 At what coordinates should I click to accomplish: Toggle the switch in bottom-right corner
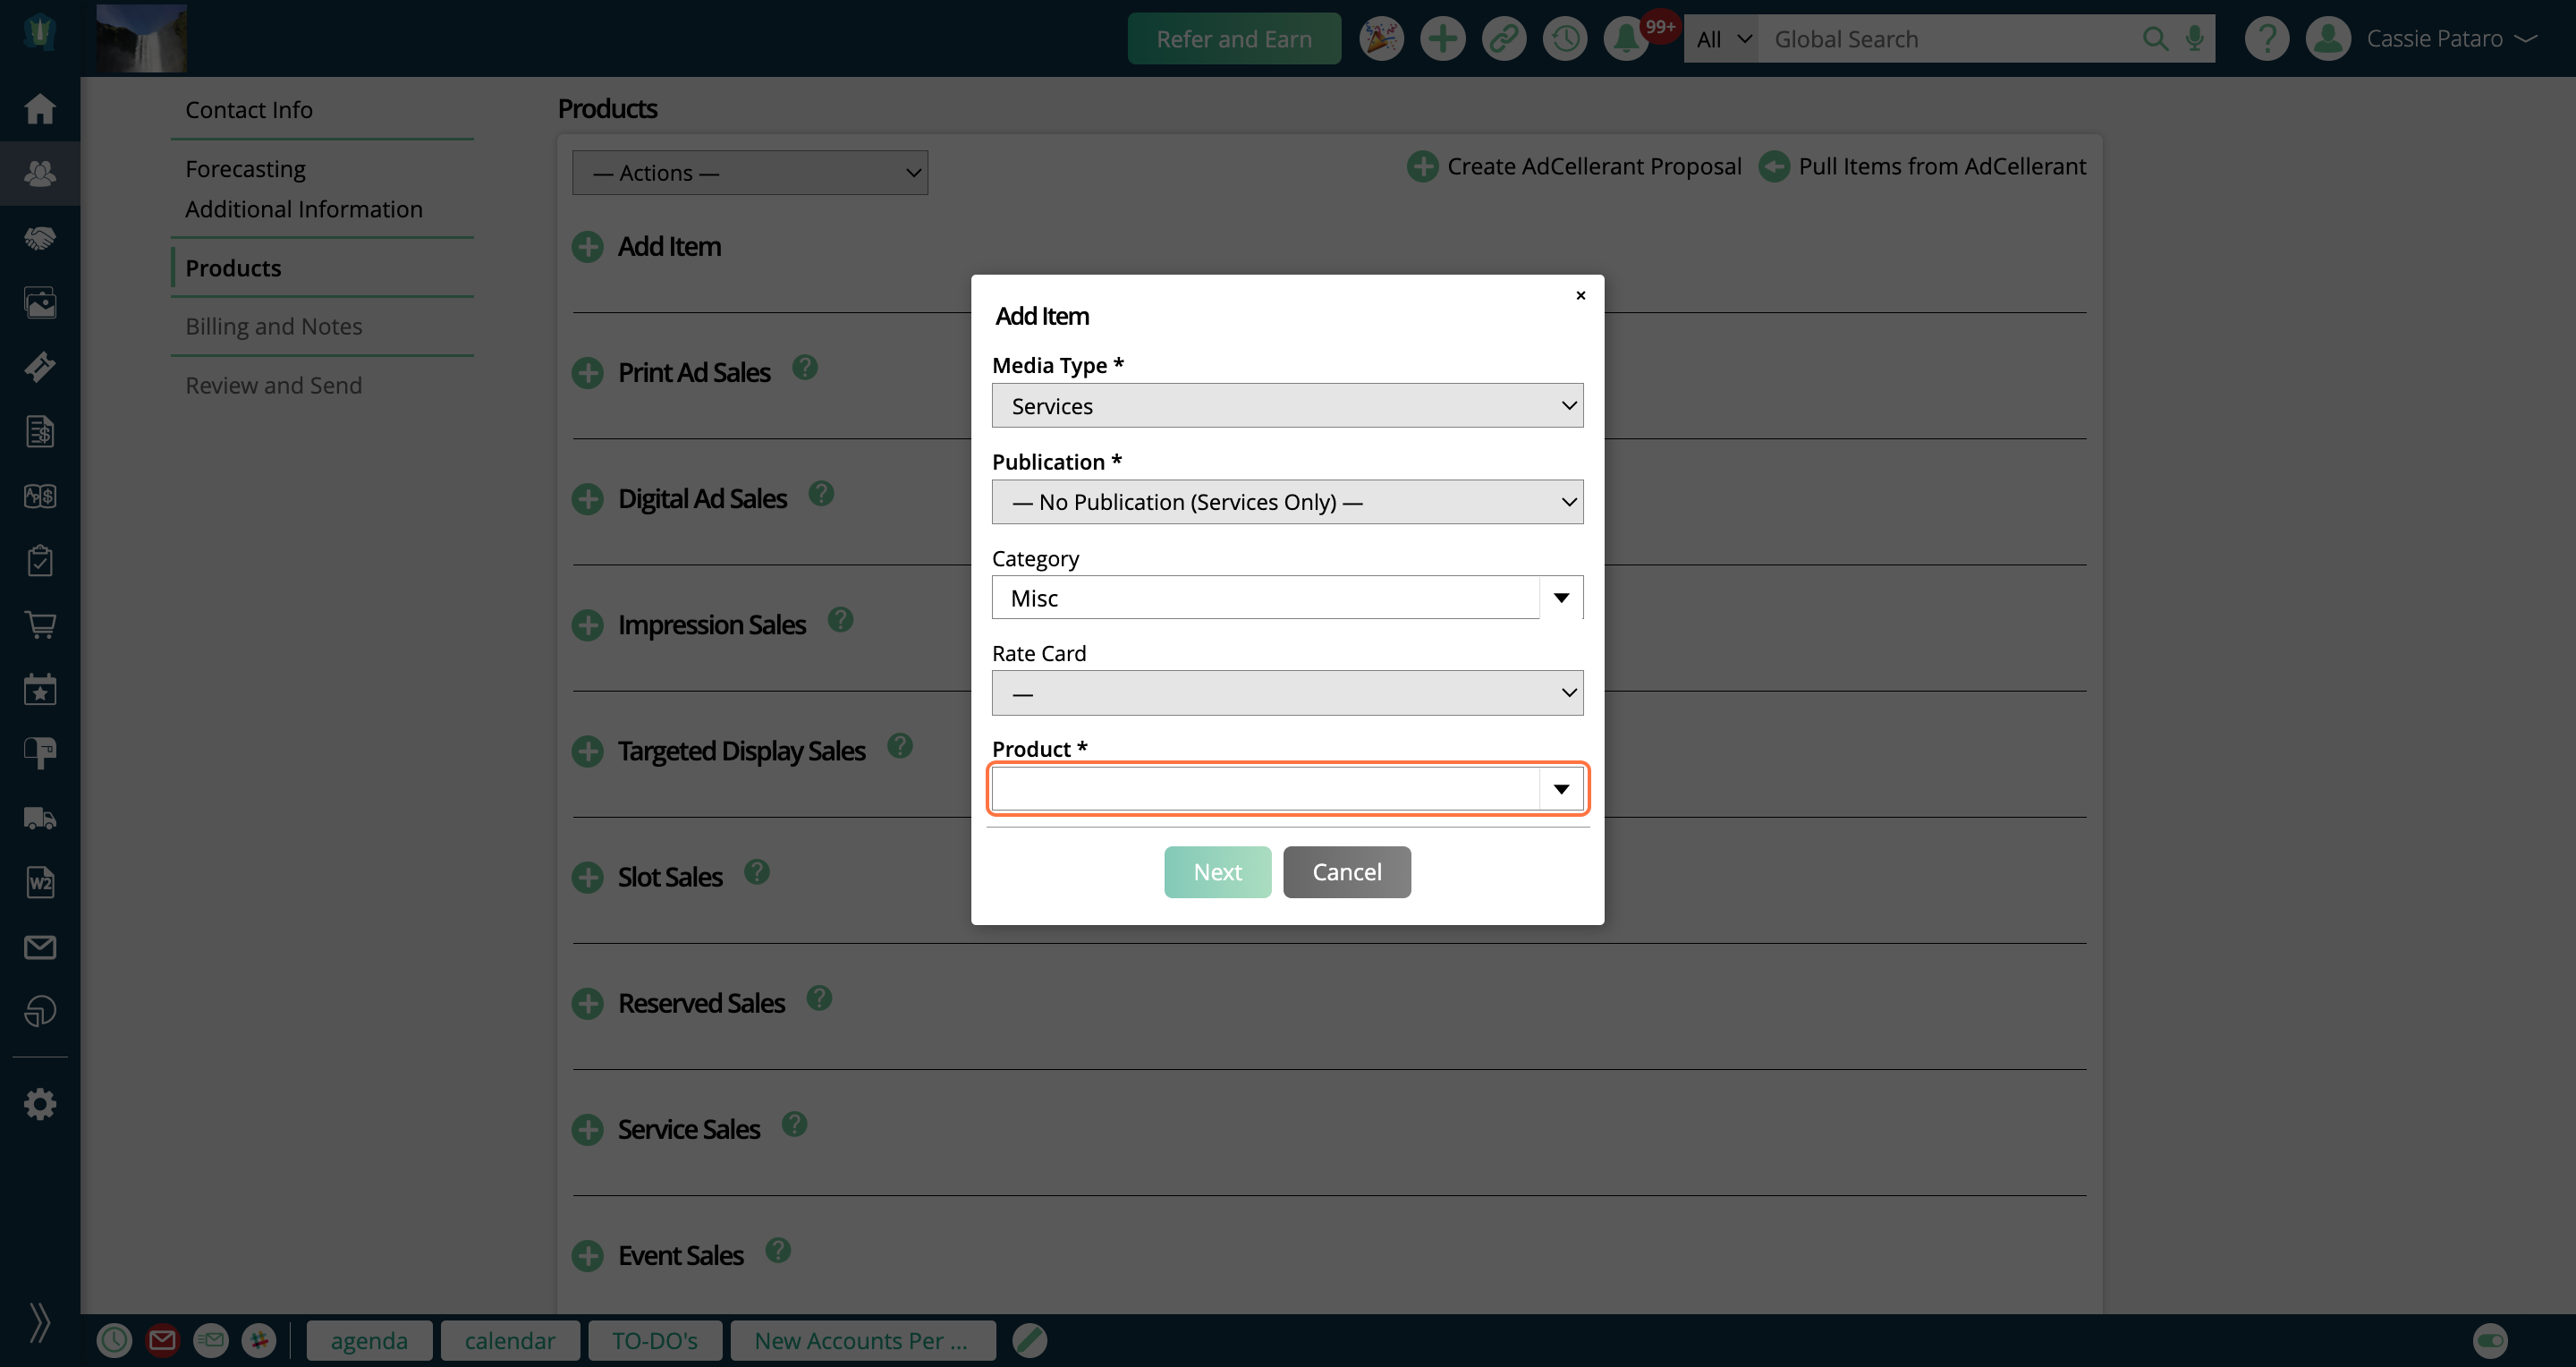pos(2490,1340)
